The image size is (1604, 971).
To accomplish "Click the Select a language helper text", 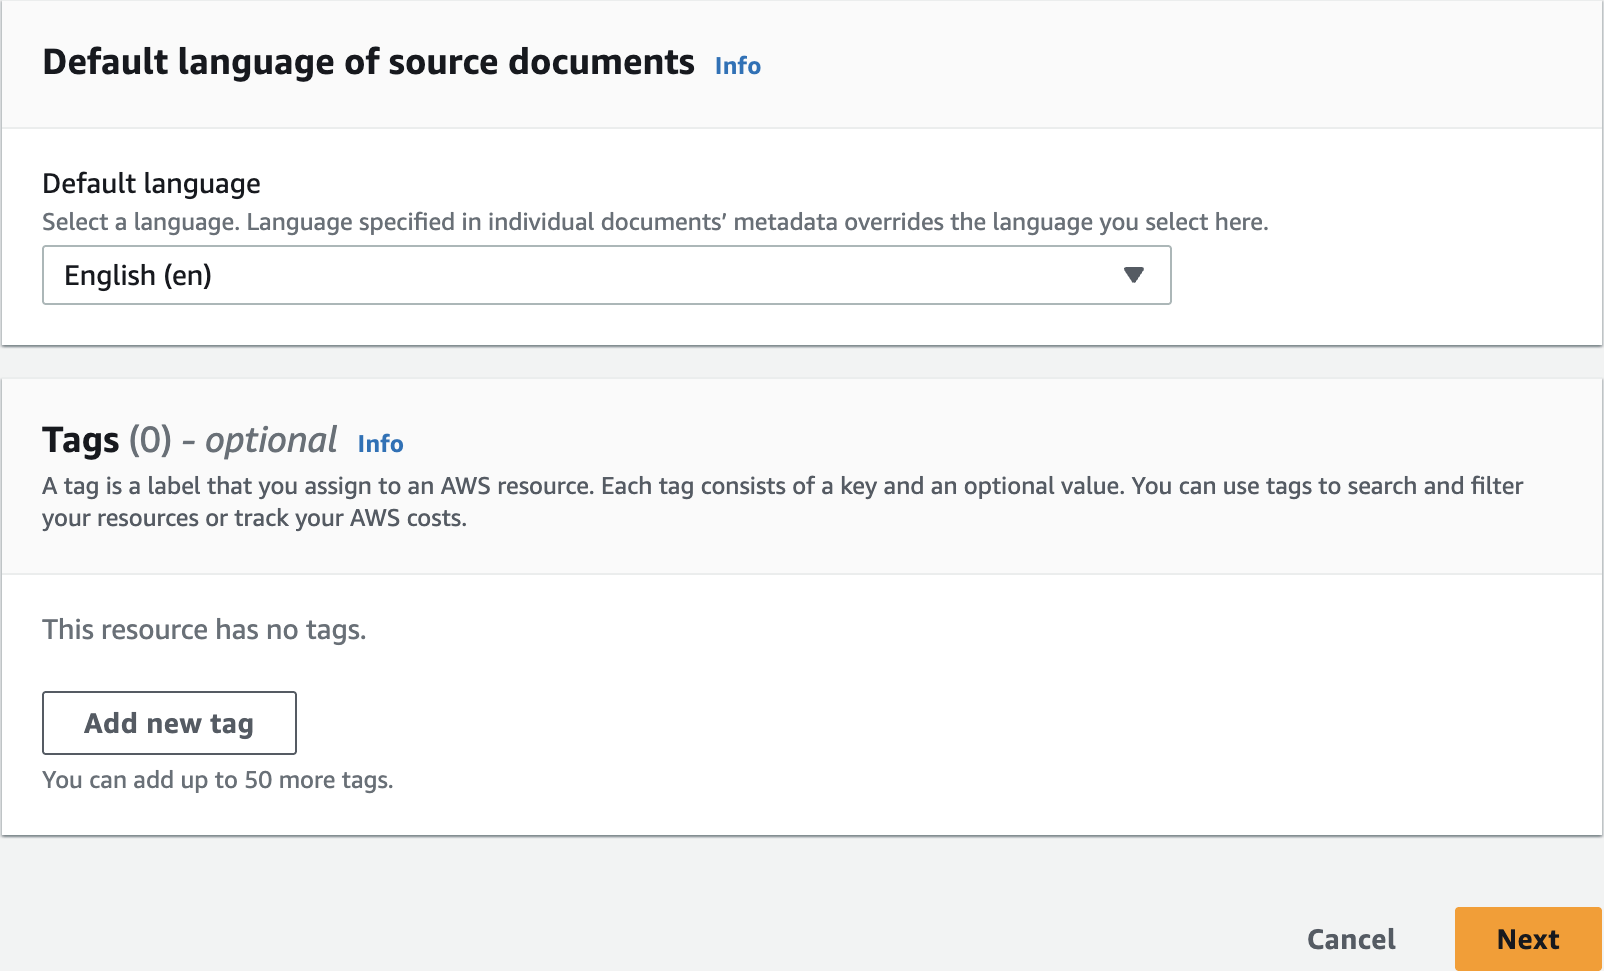I will click(141, 222).
